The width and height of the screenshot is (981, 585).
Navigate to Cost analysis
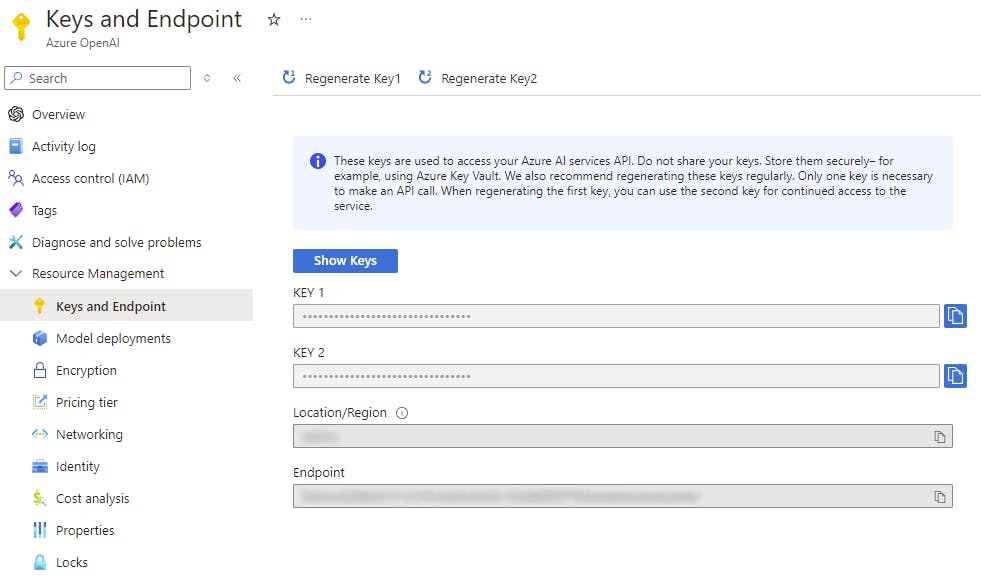pos(92,498)
